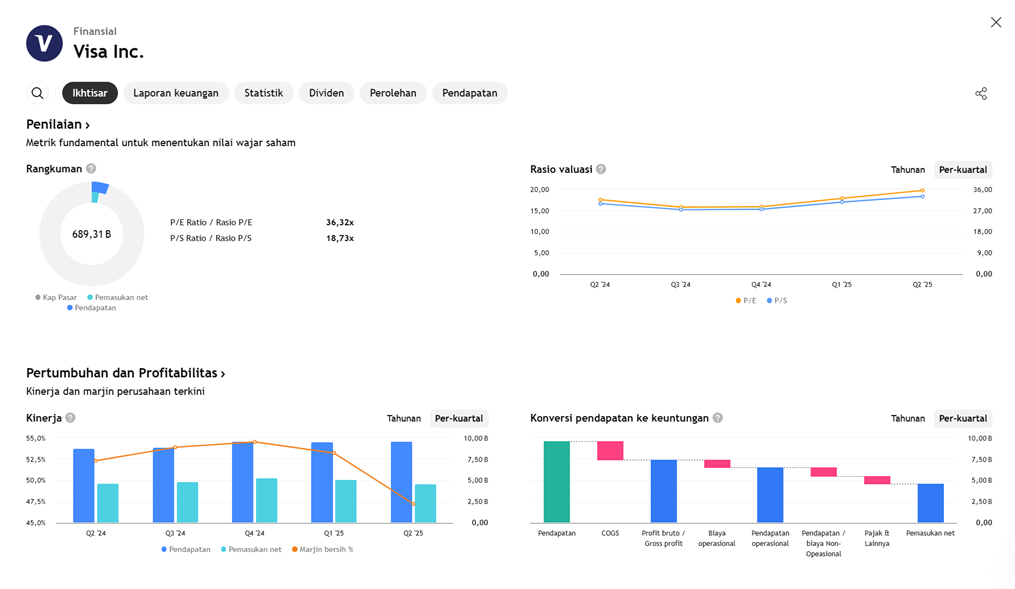Toggle Pemasukan net legend in Kinerja chart
1015x589 pixels.
(251, 550)
